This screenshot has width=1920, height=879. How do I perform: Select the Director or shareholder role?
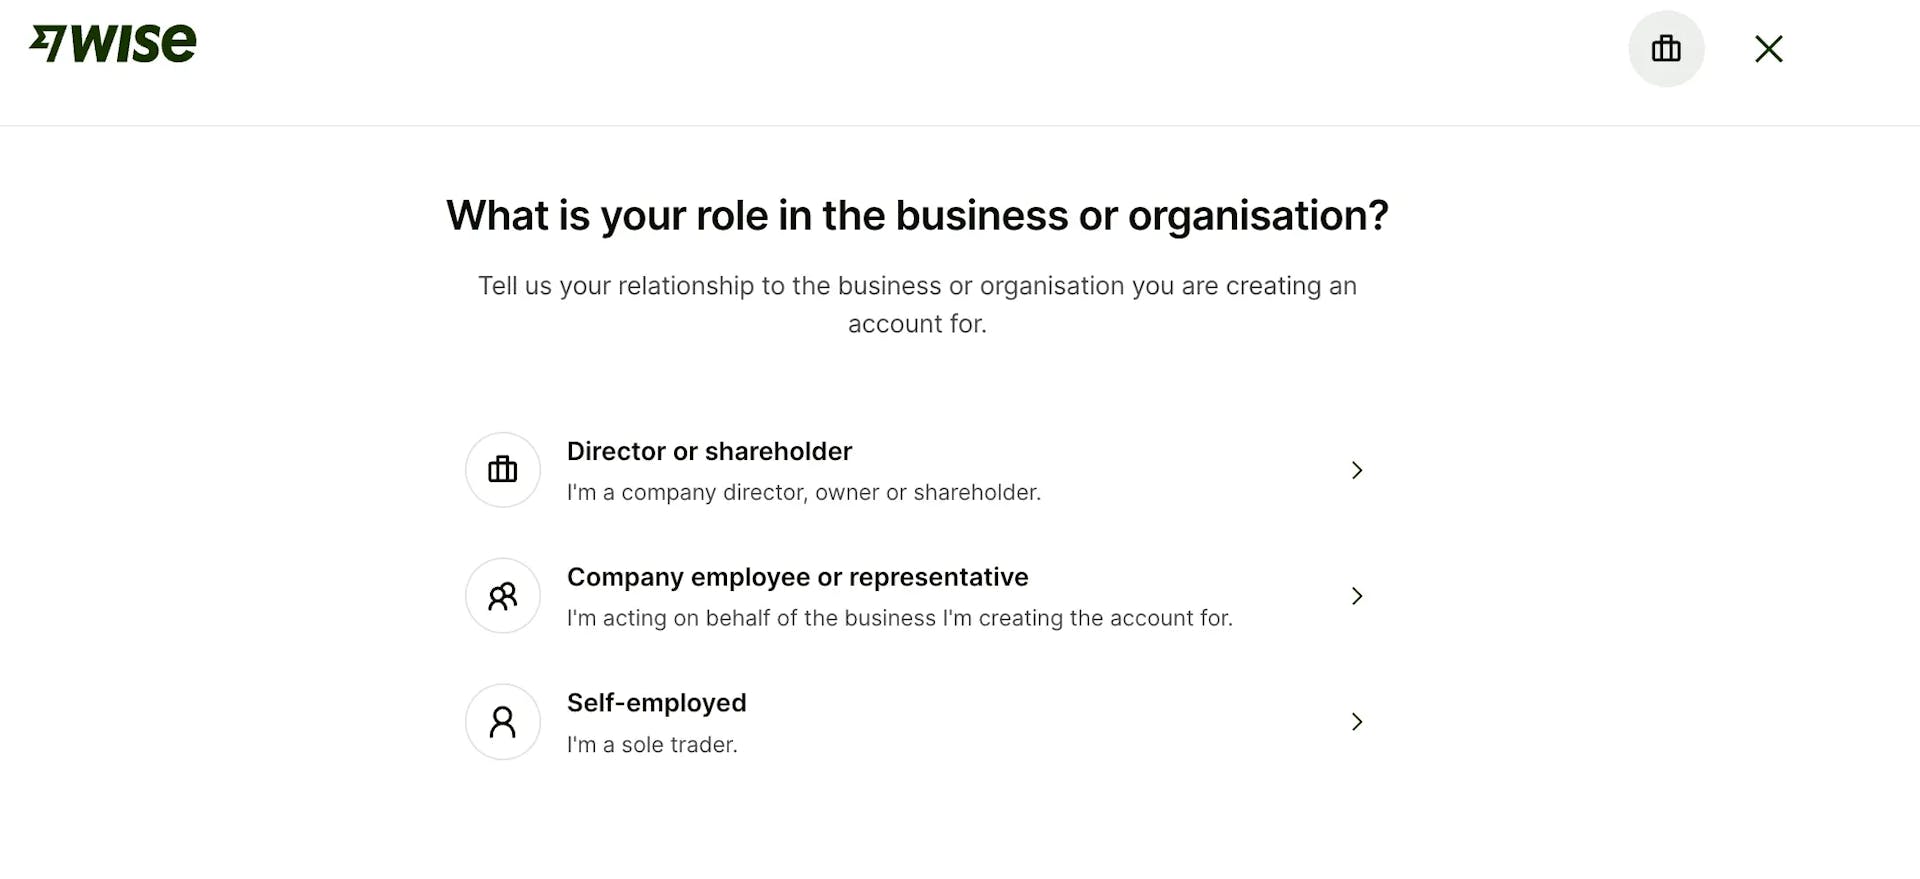point(709,451)
